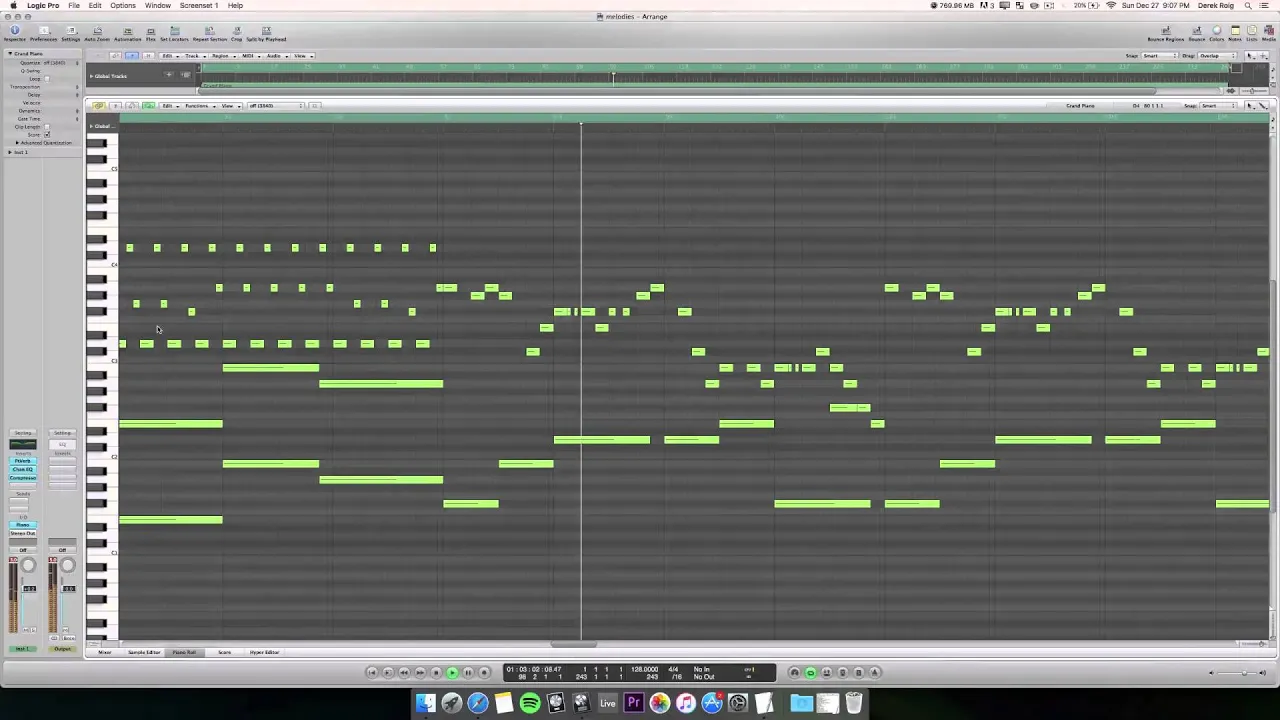Enable the Flex view toolbar icon
The height and width of the screenshot is (720, 1280).
pyautogui.click(x=151, y=34)
